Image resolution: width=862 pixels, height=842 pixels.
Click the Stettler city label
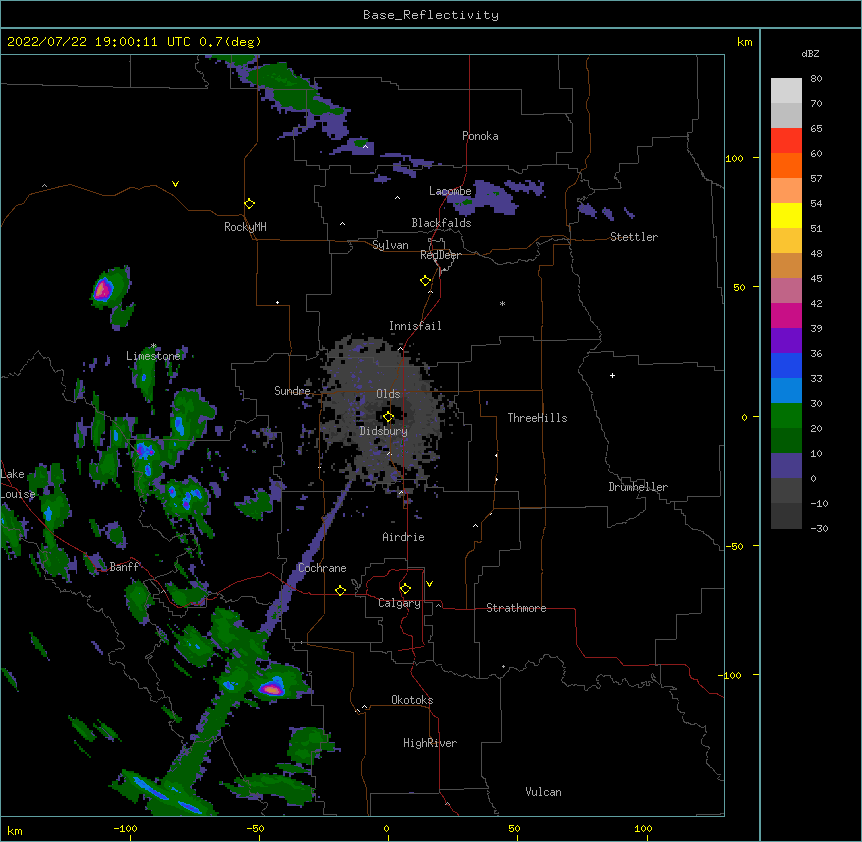coord(634,237)
